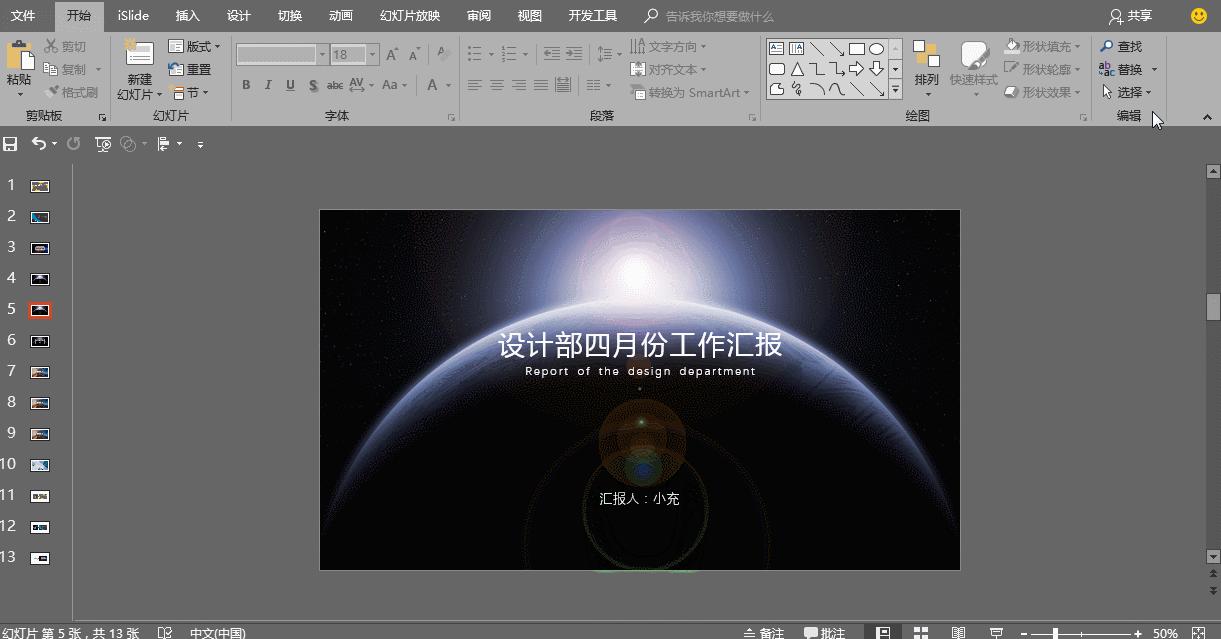Expand the Shape Fill dropdown
Viewport: 1221px width, 639px height.
click(x=1078, y=46)
